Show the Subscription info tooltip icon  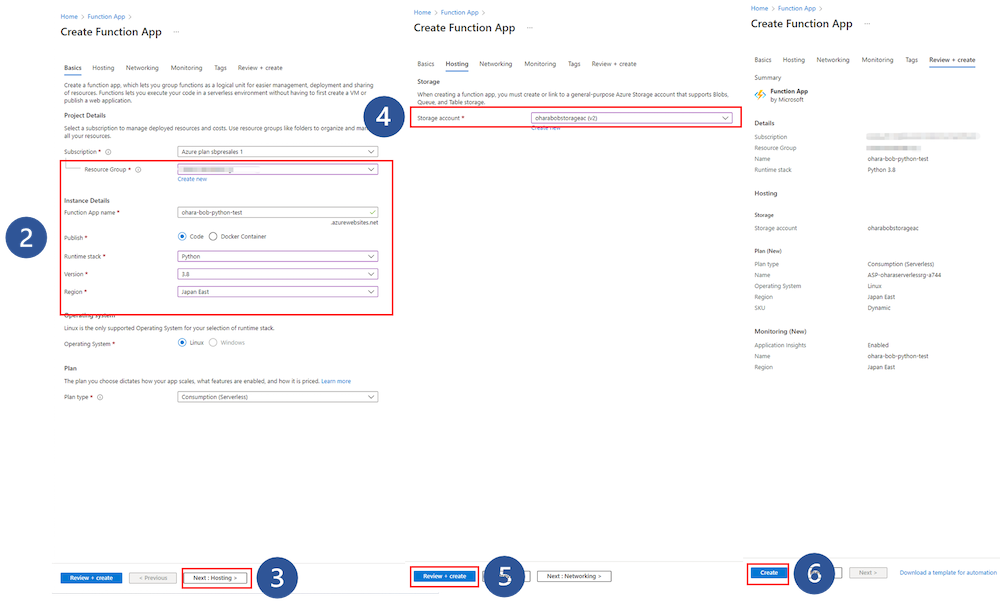click(x=108, y=152)
